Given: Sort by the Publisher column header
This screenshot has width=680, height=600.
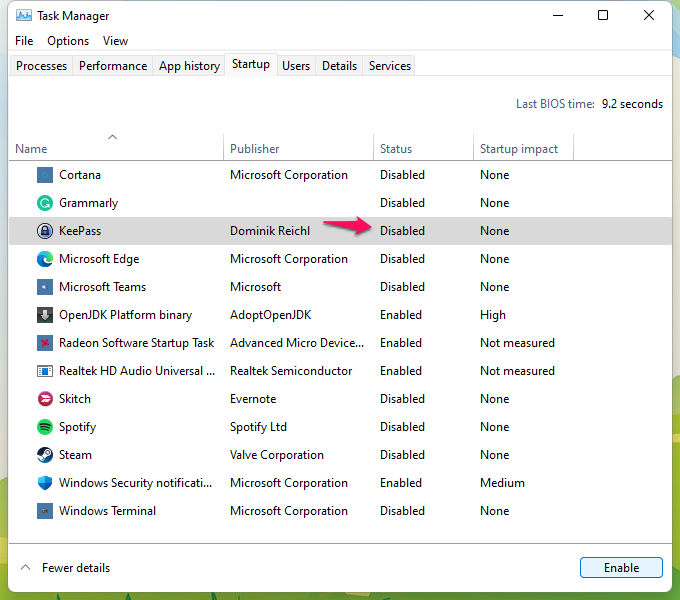Looking at the screenshot, I should (x=255, y=149).
